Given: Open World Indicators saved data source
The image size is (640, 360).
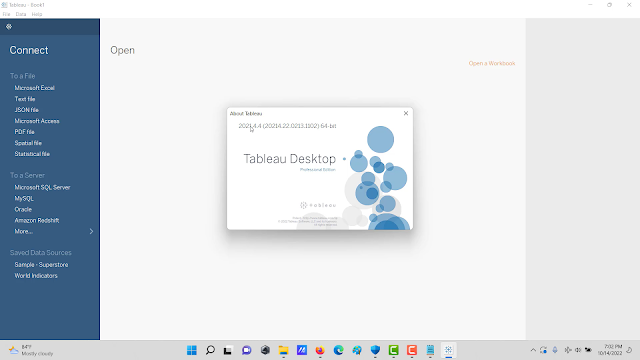Looking at the screenshot, I should click(36, 276).
